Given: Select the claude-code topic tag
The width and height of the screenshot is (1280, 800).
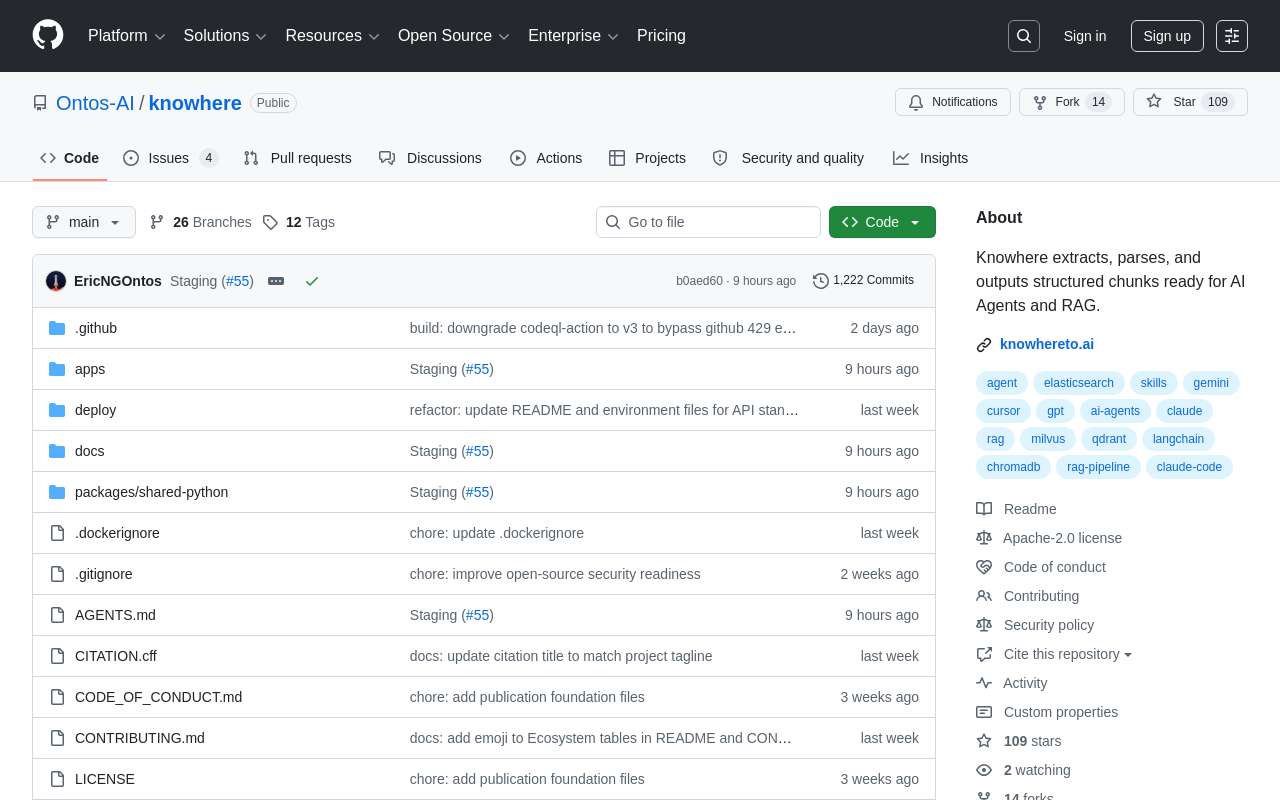Looking at the screenshot, I should pos(1189,467).
